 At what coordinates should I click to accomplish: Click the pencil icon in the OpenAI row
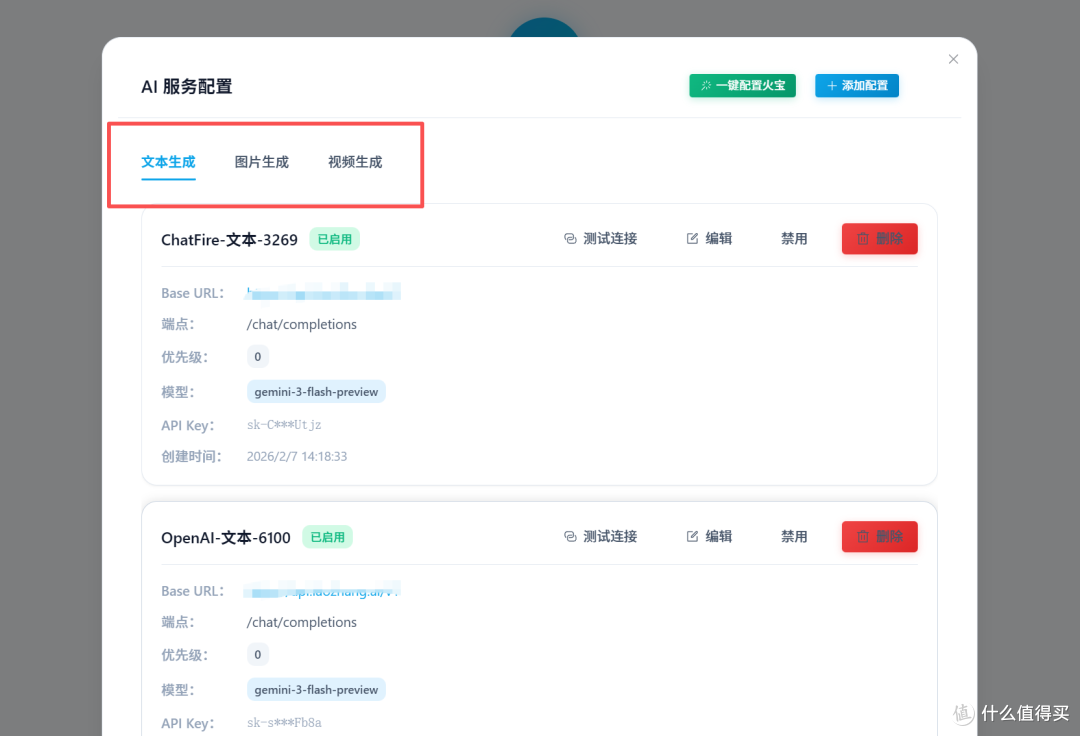pyautogui.click(x=692, y=536)
